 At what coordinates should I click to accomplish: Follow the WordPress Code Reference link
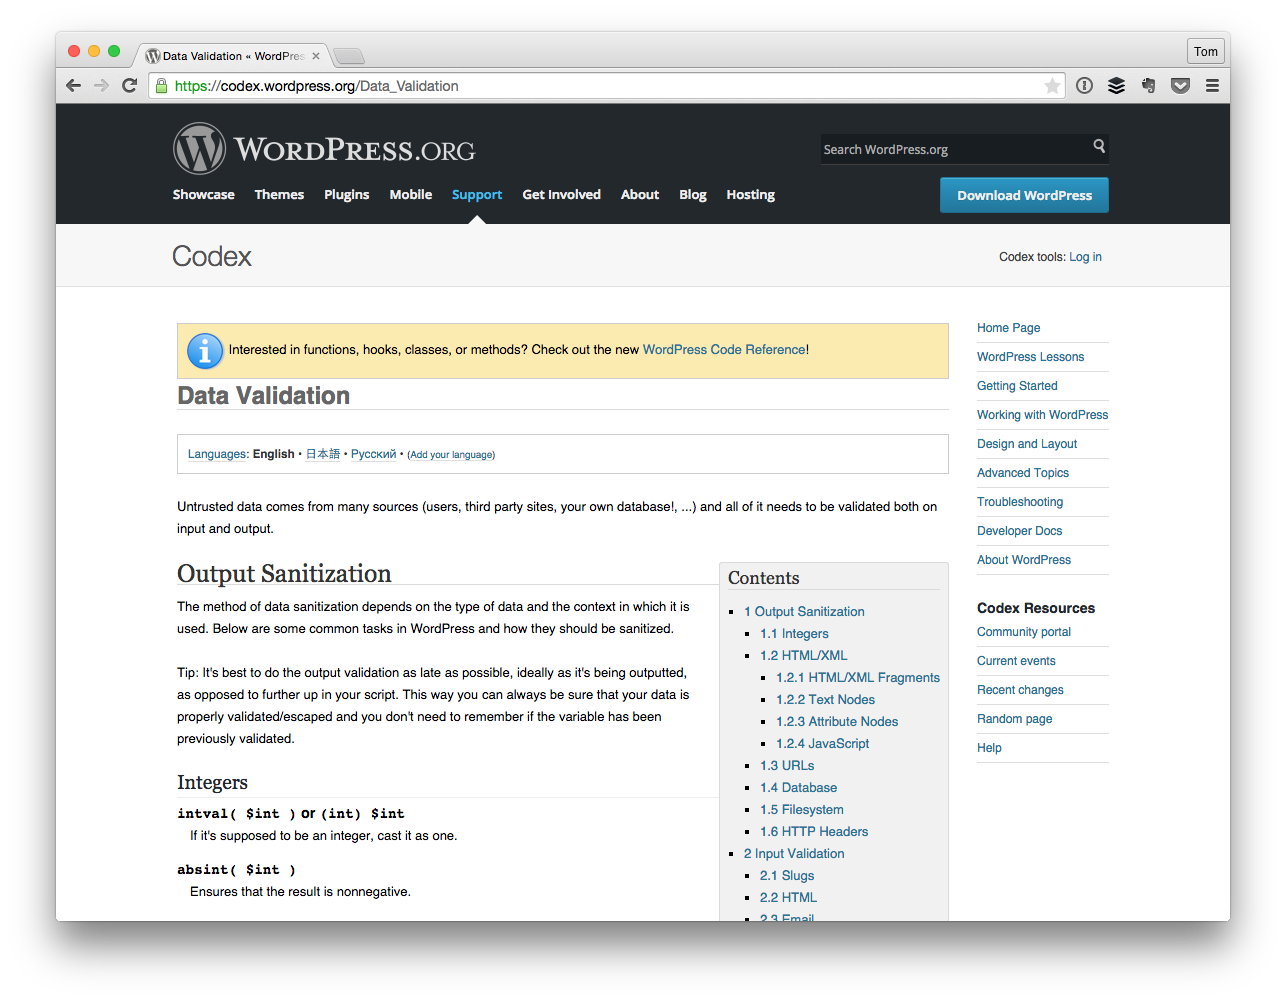pyautogui.click(x=724, y=350)
